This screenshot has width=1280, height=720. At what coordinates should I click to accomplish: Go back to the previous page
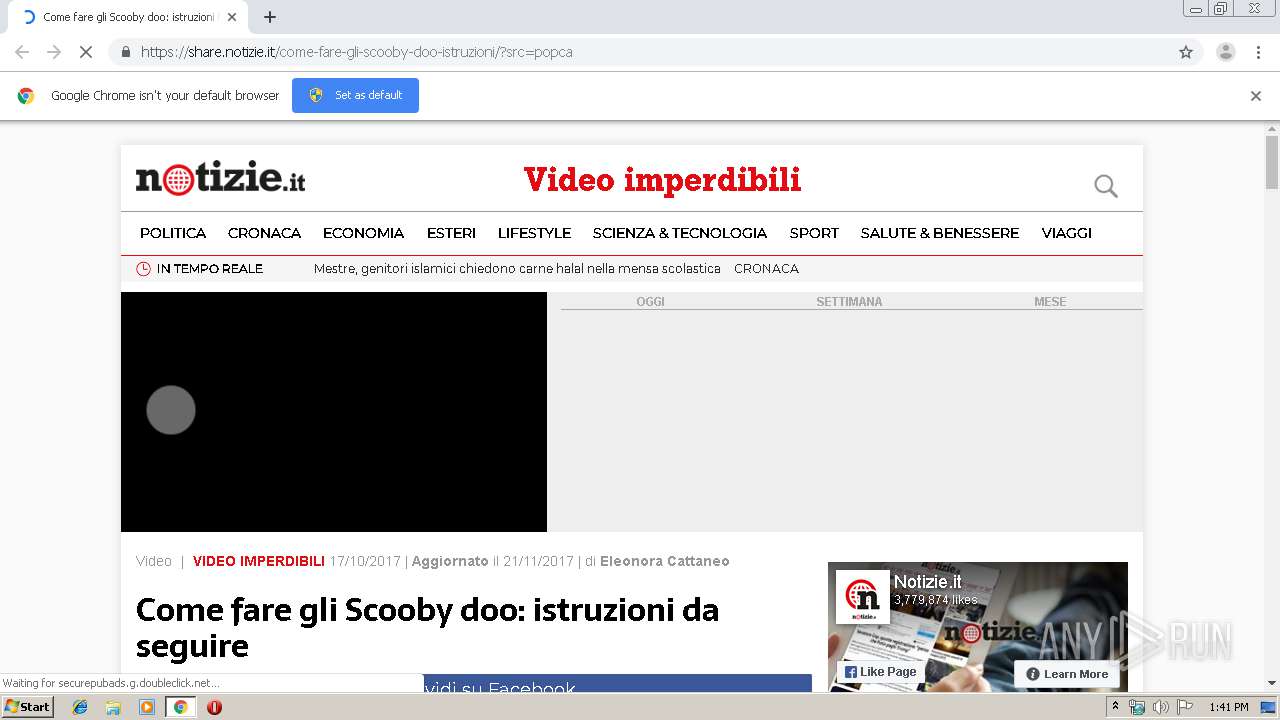(x=22, y=52)
